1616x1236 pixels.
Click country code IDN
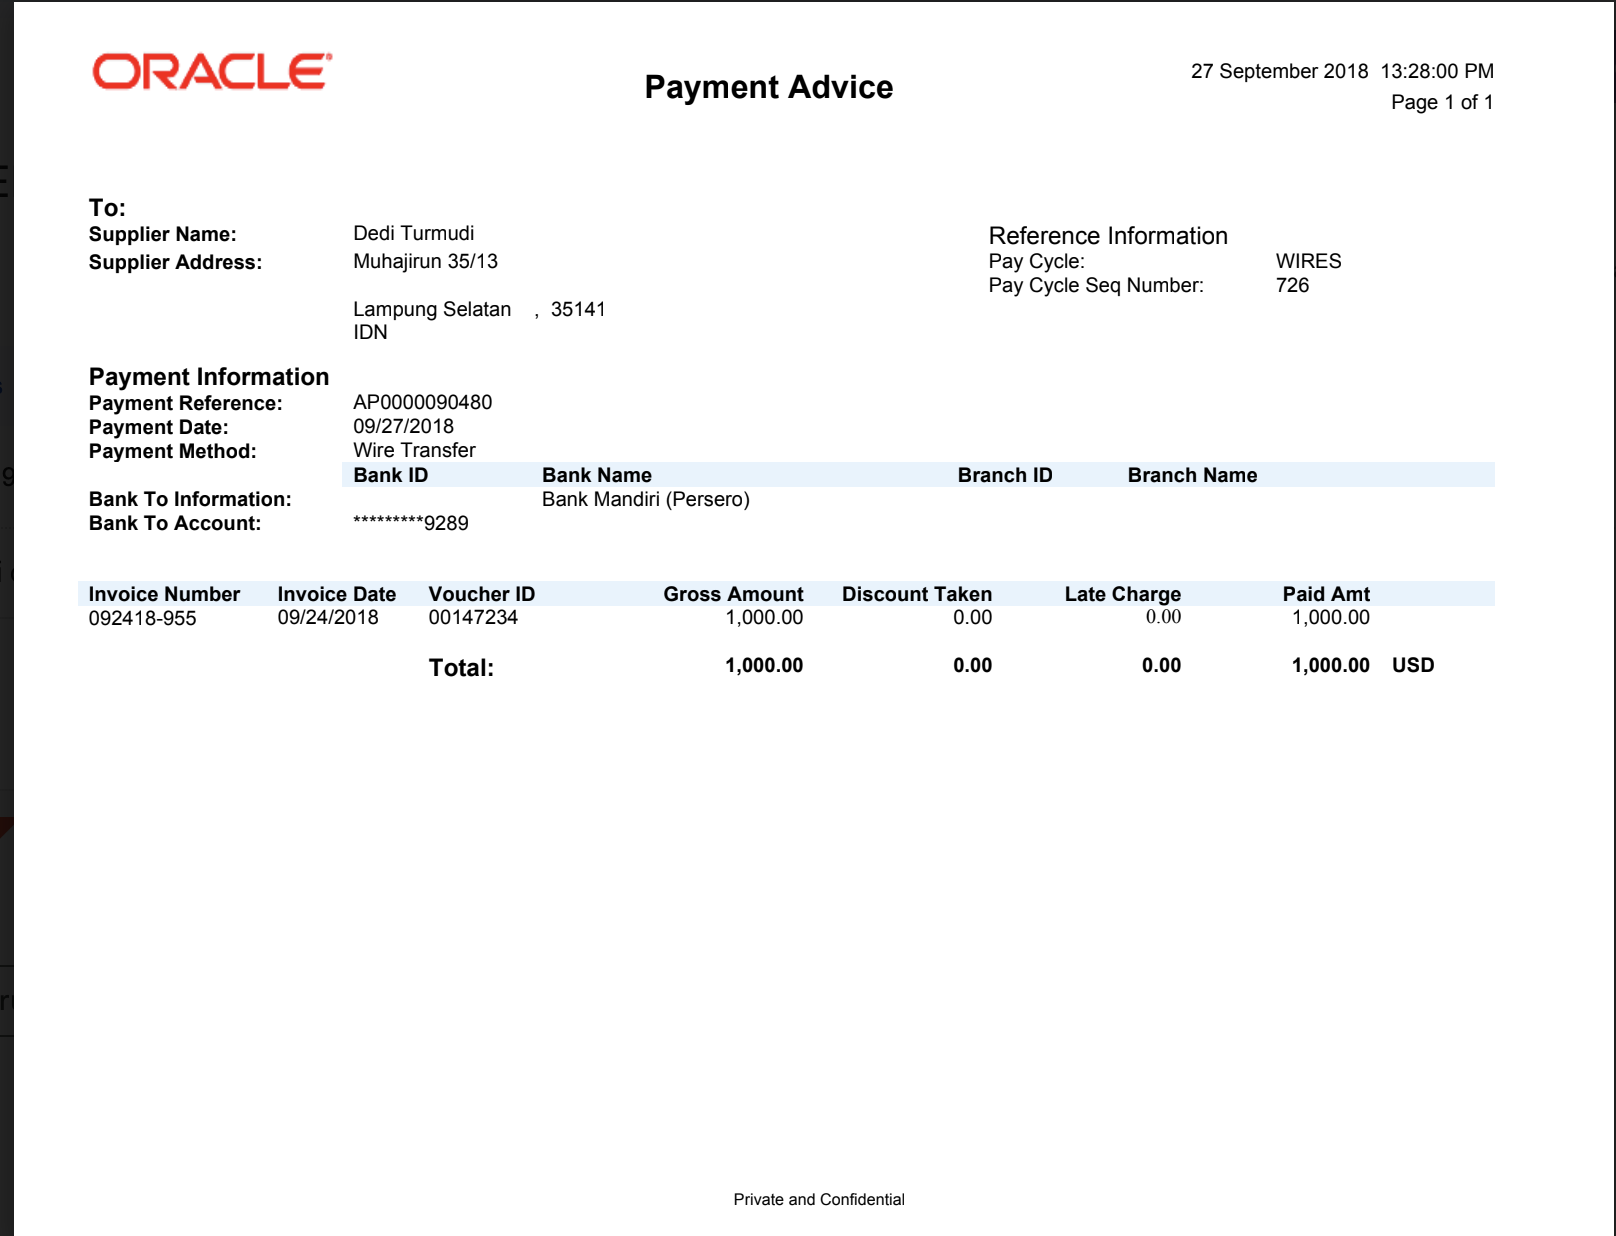pyautogui.click(x=370, y=332)
